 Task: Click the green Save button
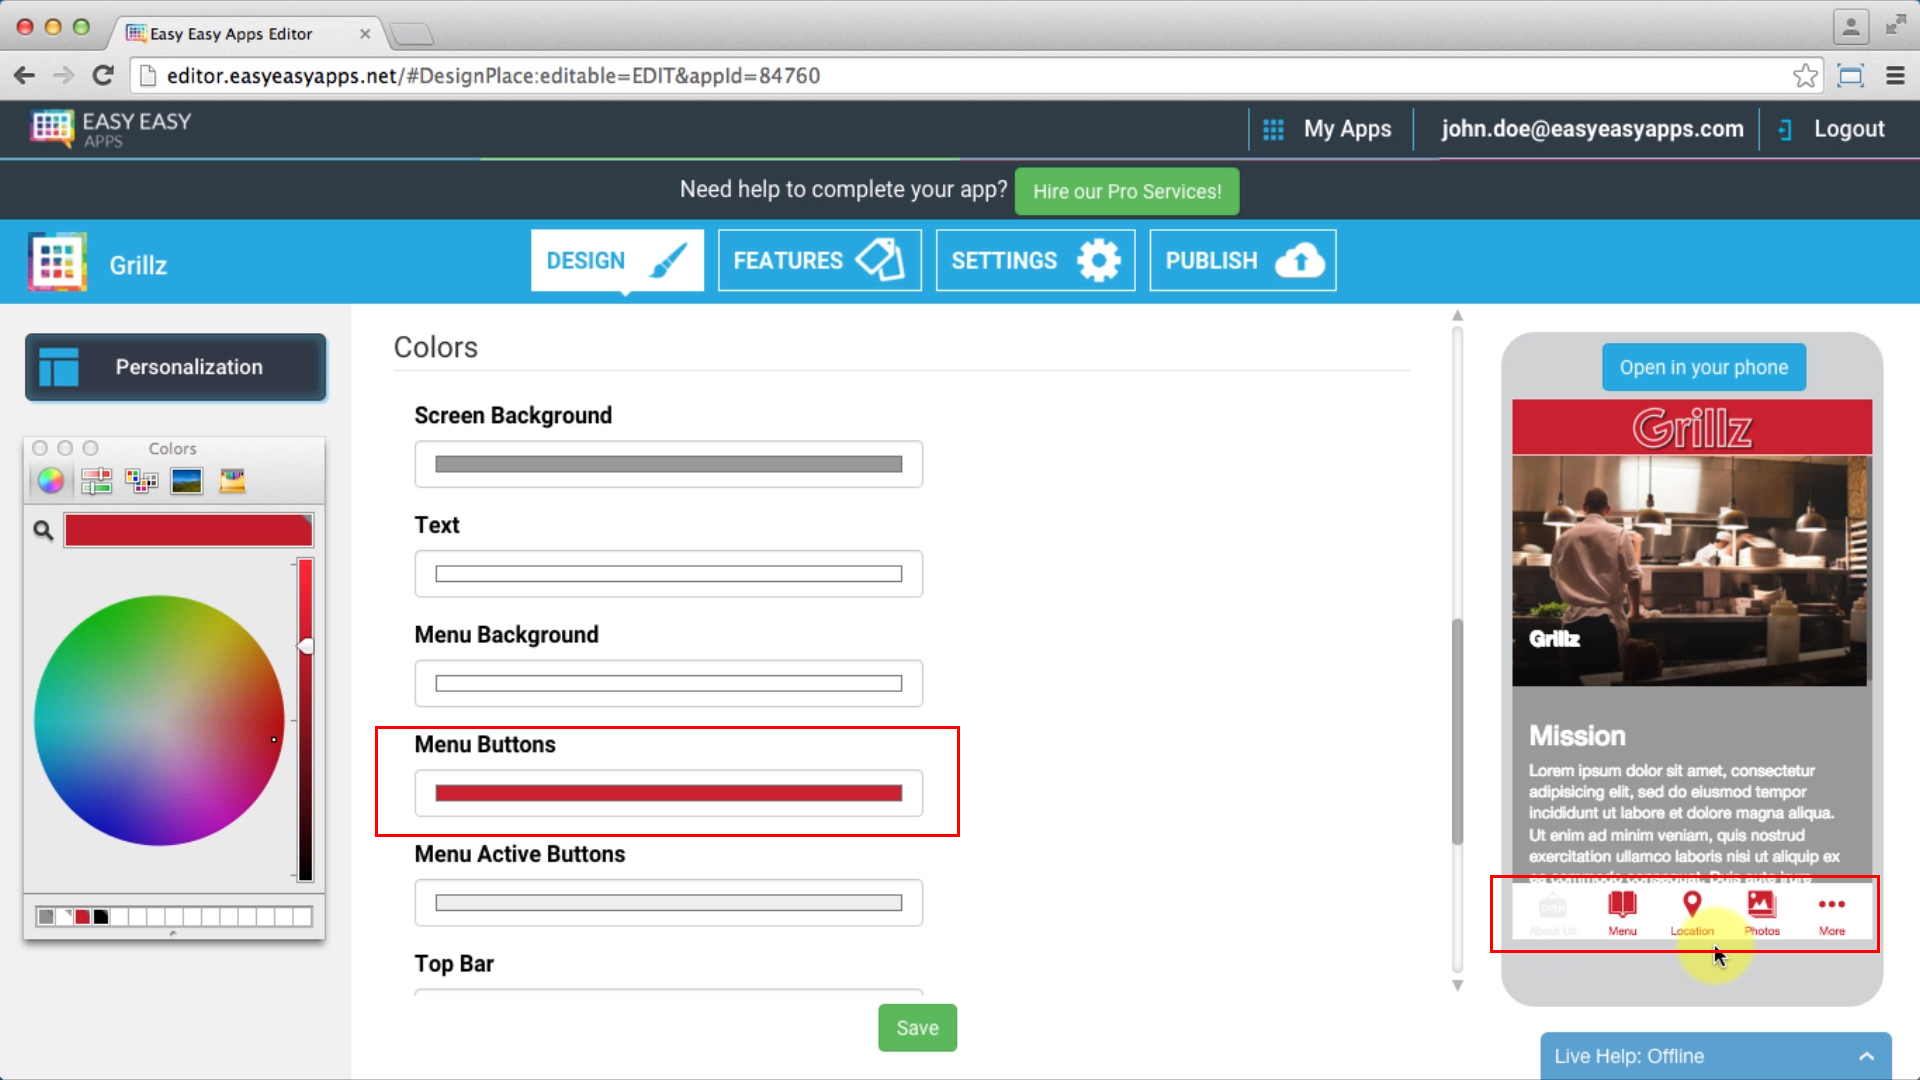[x=917, y=1028]
